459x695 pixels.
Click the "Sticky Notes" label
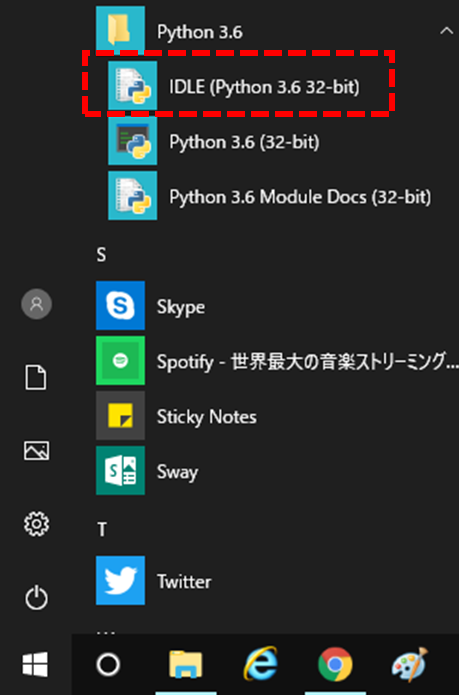206,417
